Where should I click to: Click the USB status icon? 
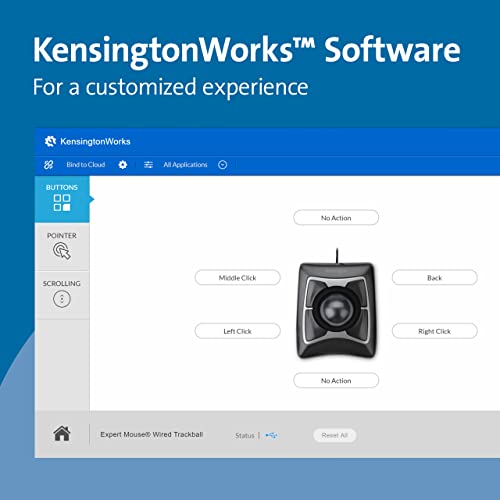coord(271,435)
